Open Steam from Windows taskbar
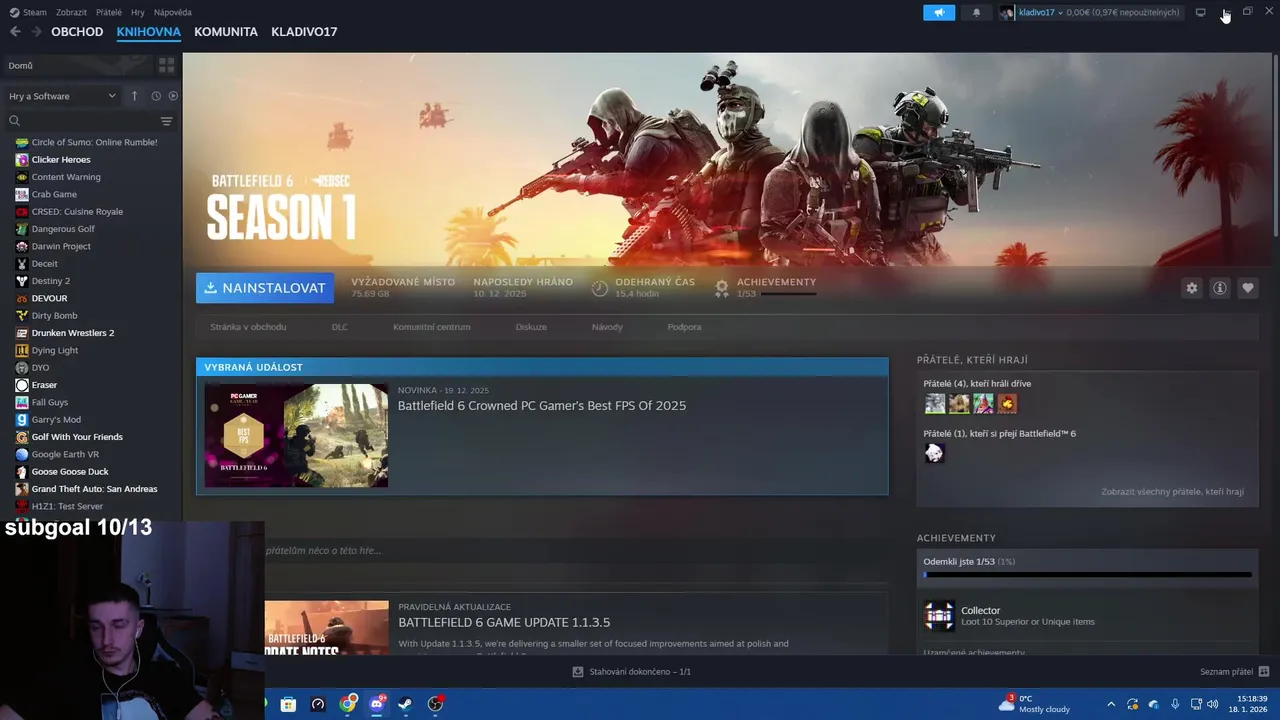1280x720 pixels. click(x=405, y=704)
